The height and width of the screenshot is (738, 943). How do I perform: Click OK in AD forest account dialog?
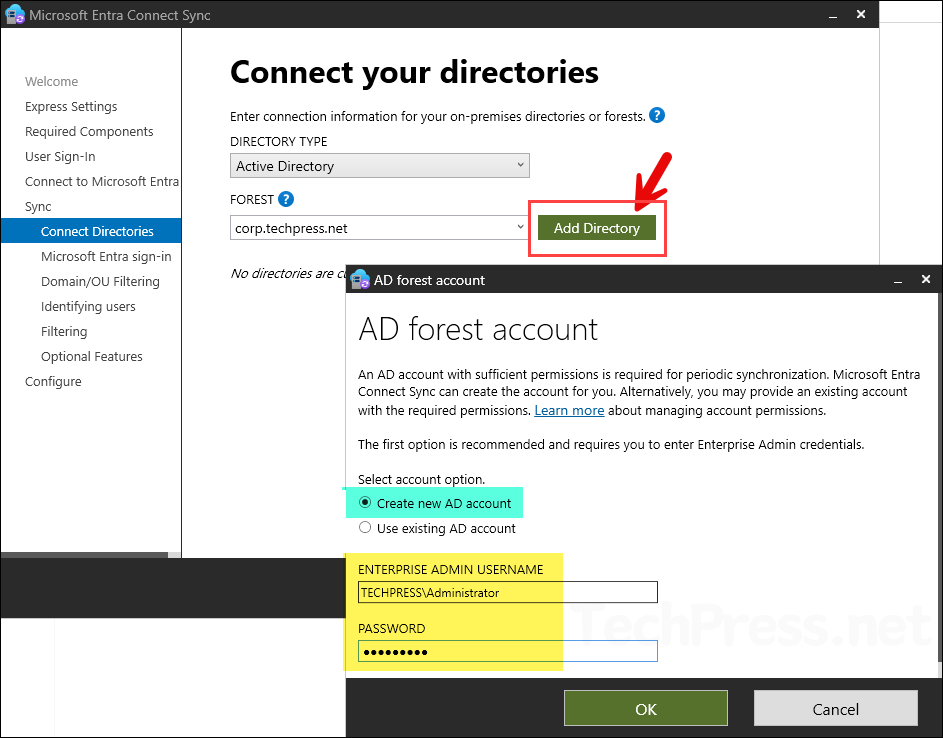pyautogui.click(x=646, y=709)
